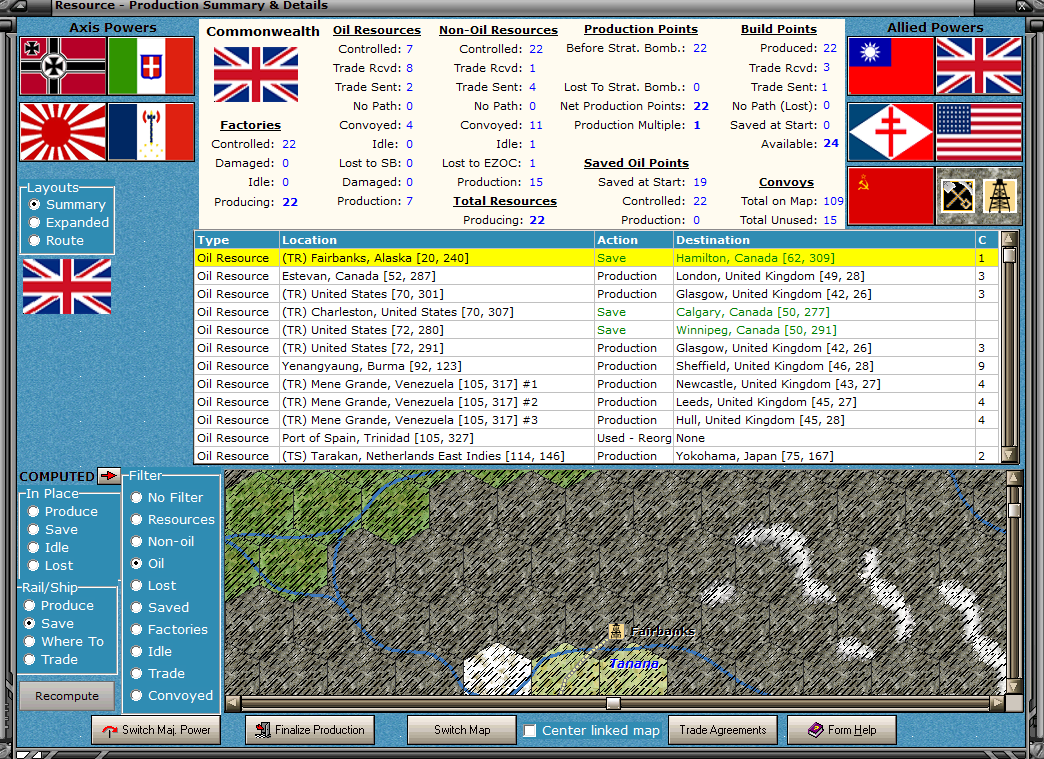
Task: Click the Union Jack below Layouts
Action: pos(67,286)
